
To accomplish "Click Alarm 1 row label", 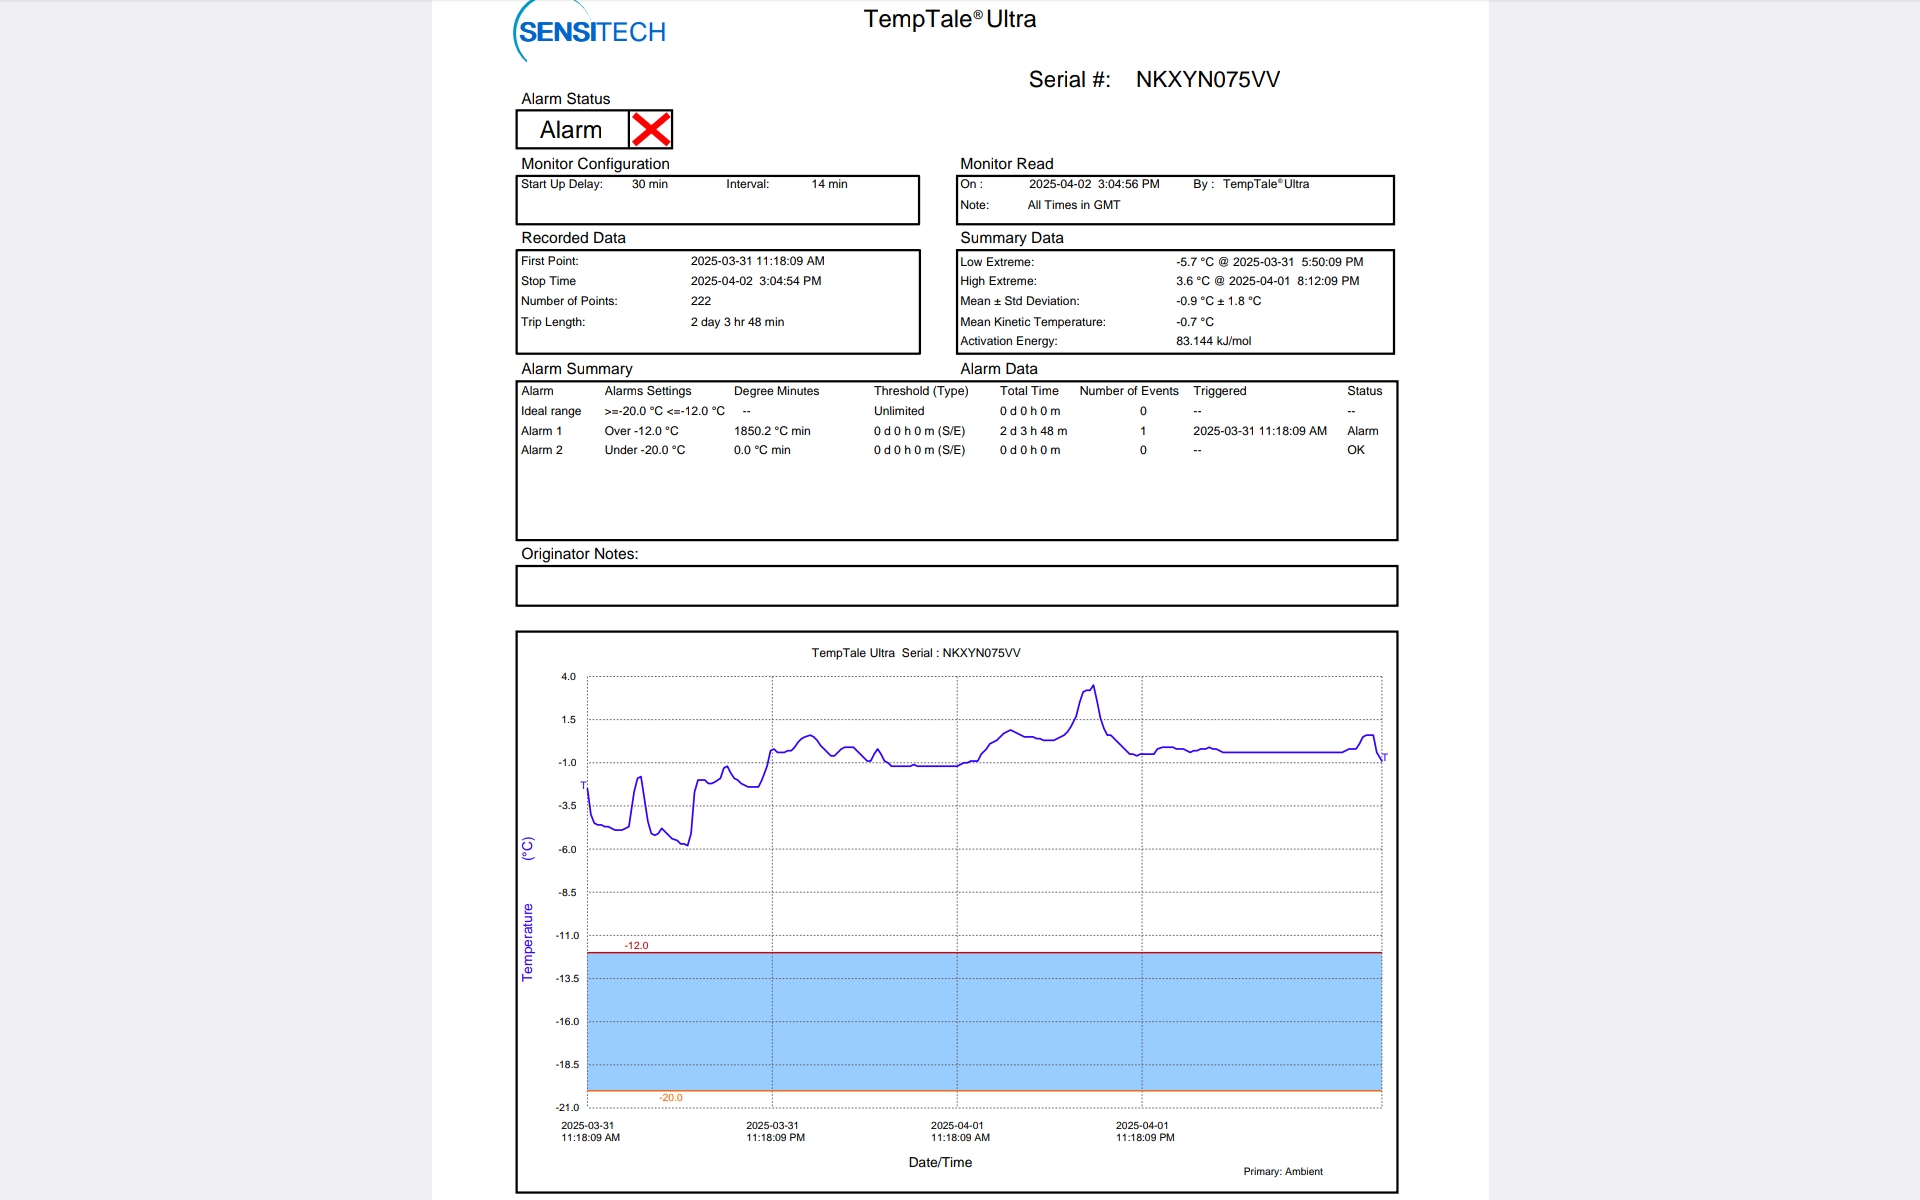I will click(x=541, y=431).
